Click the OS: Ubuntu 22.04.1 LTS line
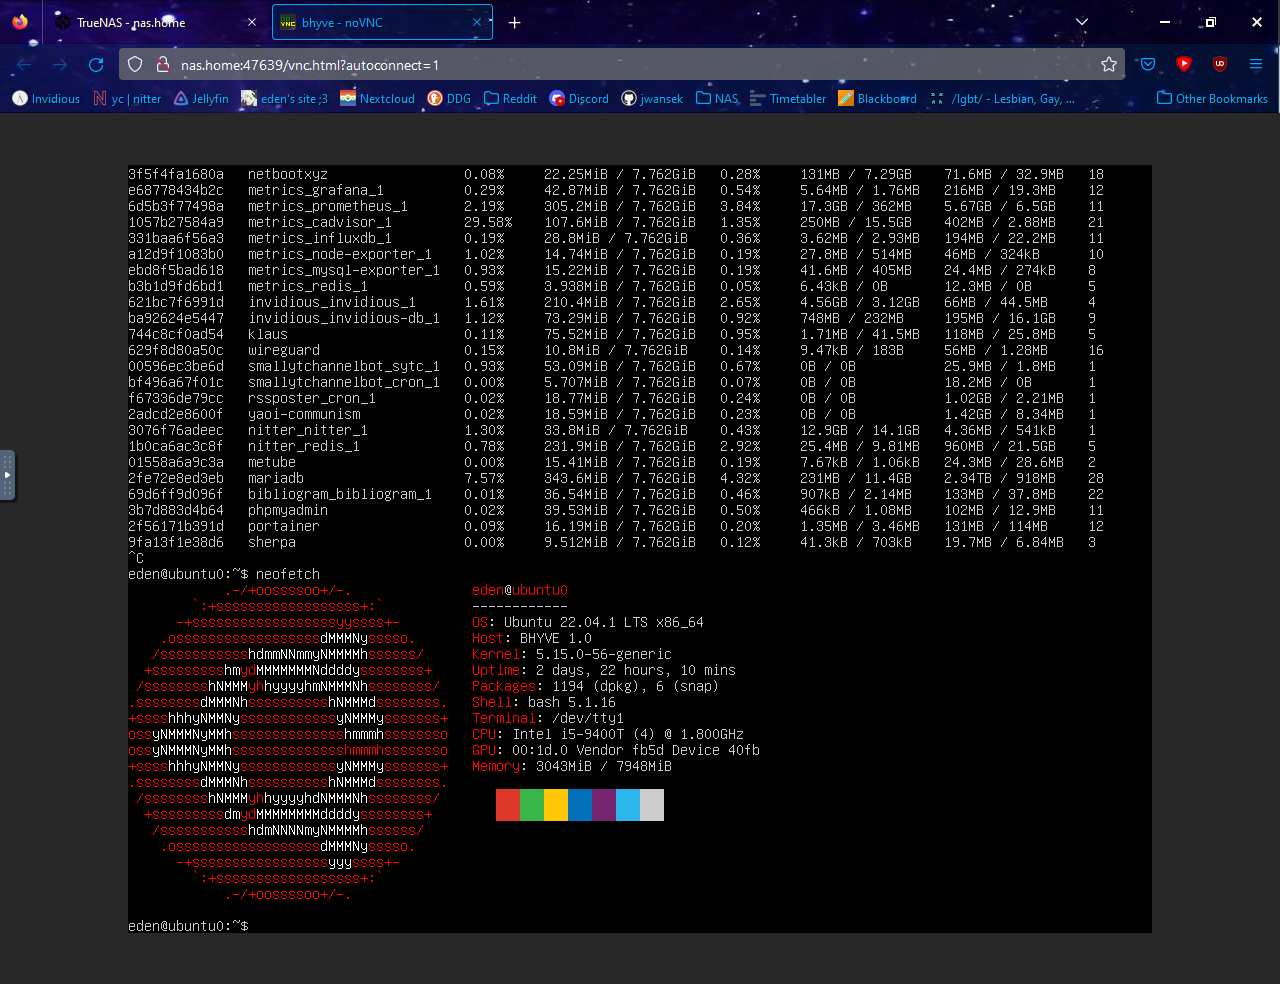The height and width of the screenshot is (984, 1280). [x=588, y=622]
